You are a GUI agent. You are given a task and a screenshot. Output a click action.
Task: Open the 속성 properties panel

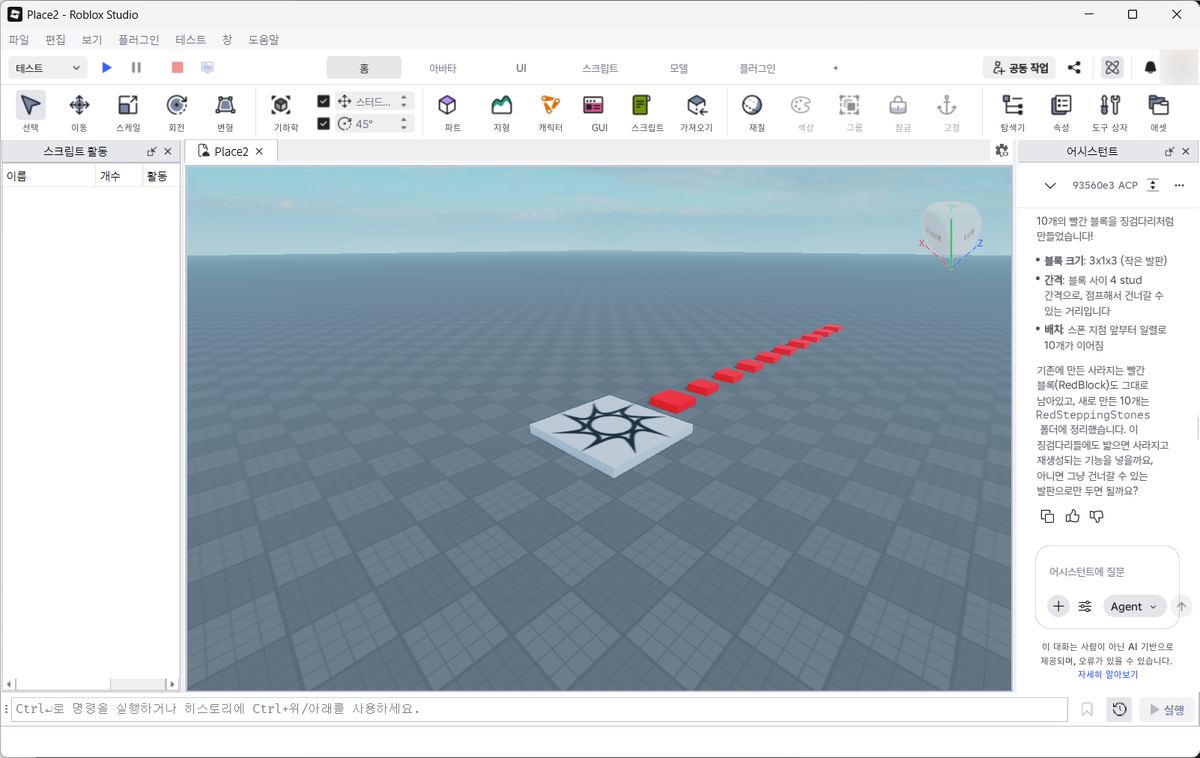[x=1061, y=113]
